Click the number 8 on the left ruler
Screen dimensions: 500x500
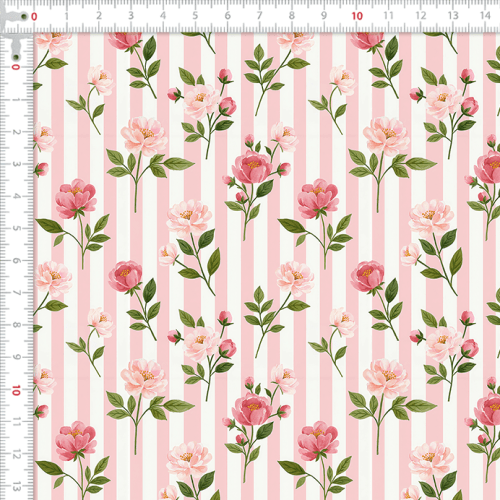pyautogui.click(x=16, y=325)
